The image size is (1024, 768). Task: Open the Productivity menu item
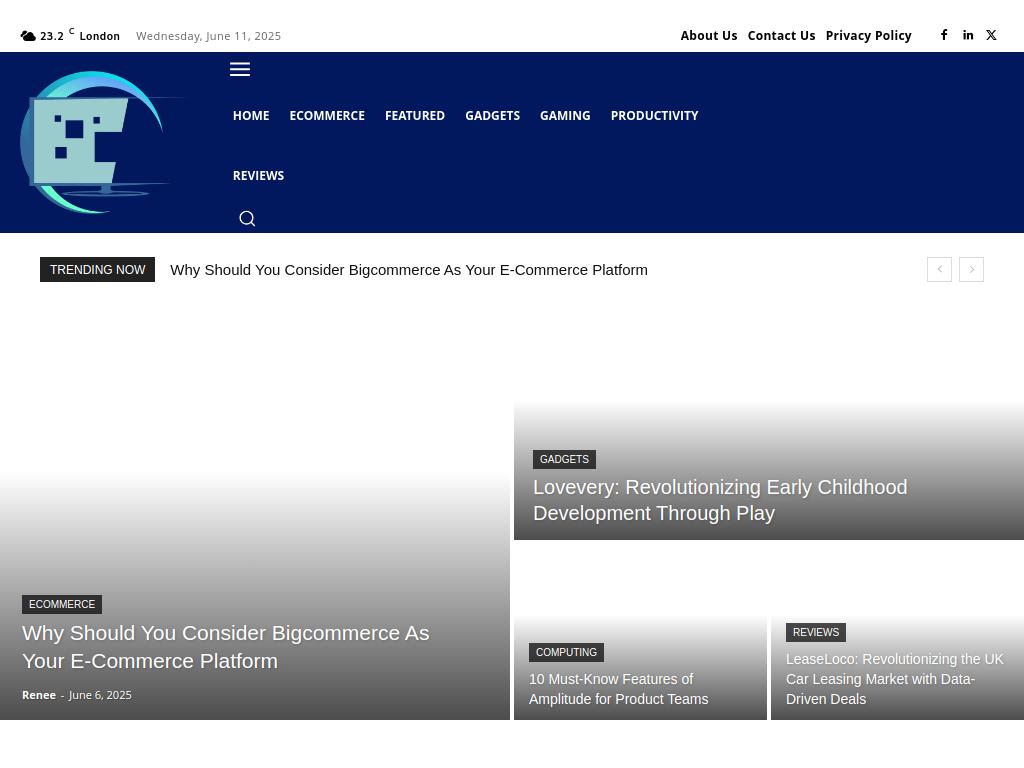[654, 116]
